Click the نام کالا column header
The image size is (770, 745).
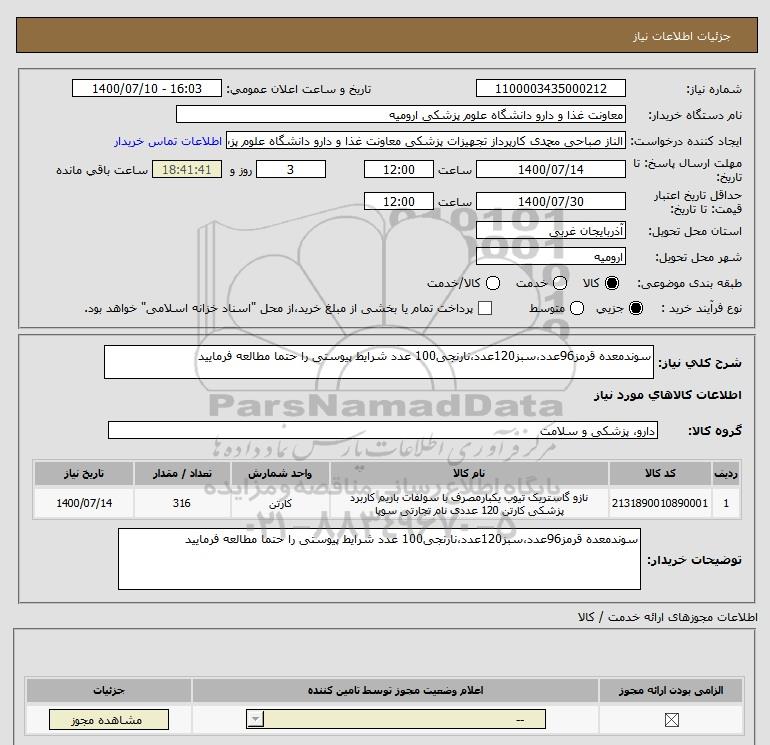click(x=469, y=473)
